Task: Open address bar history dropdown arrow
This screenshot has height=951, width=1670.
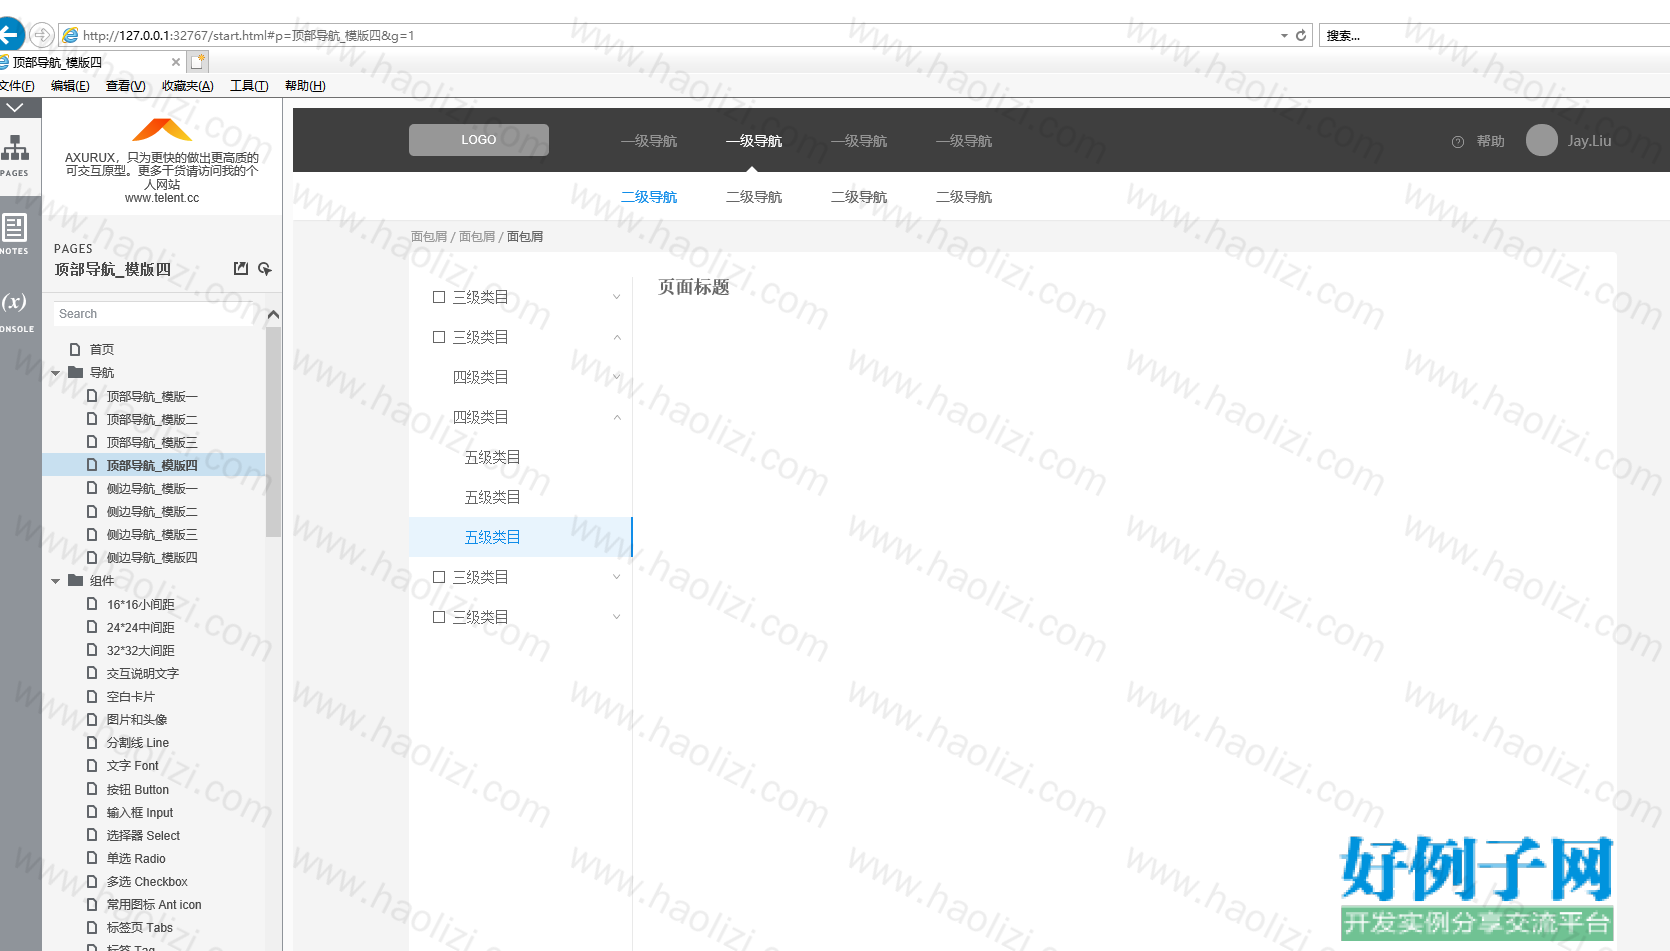Action: pyautogui.click(x=1284, y=35)
